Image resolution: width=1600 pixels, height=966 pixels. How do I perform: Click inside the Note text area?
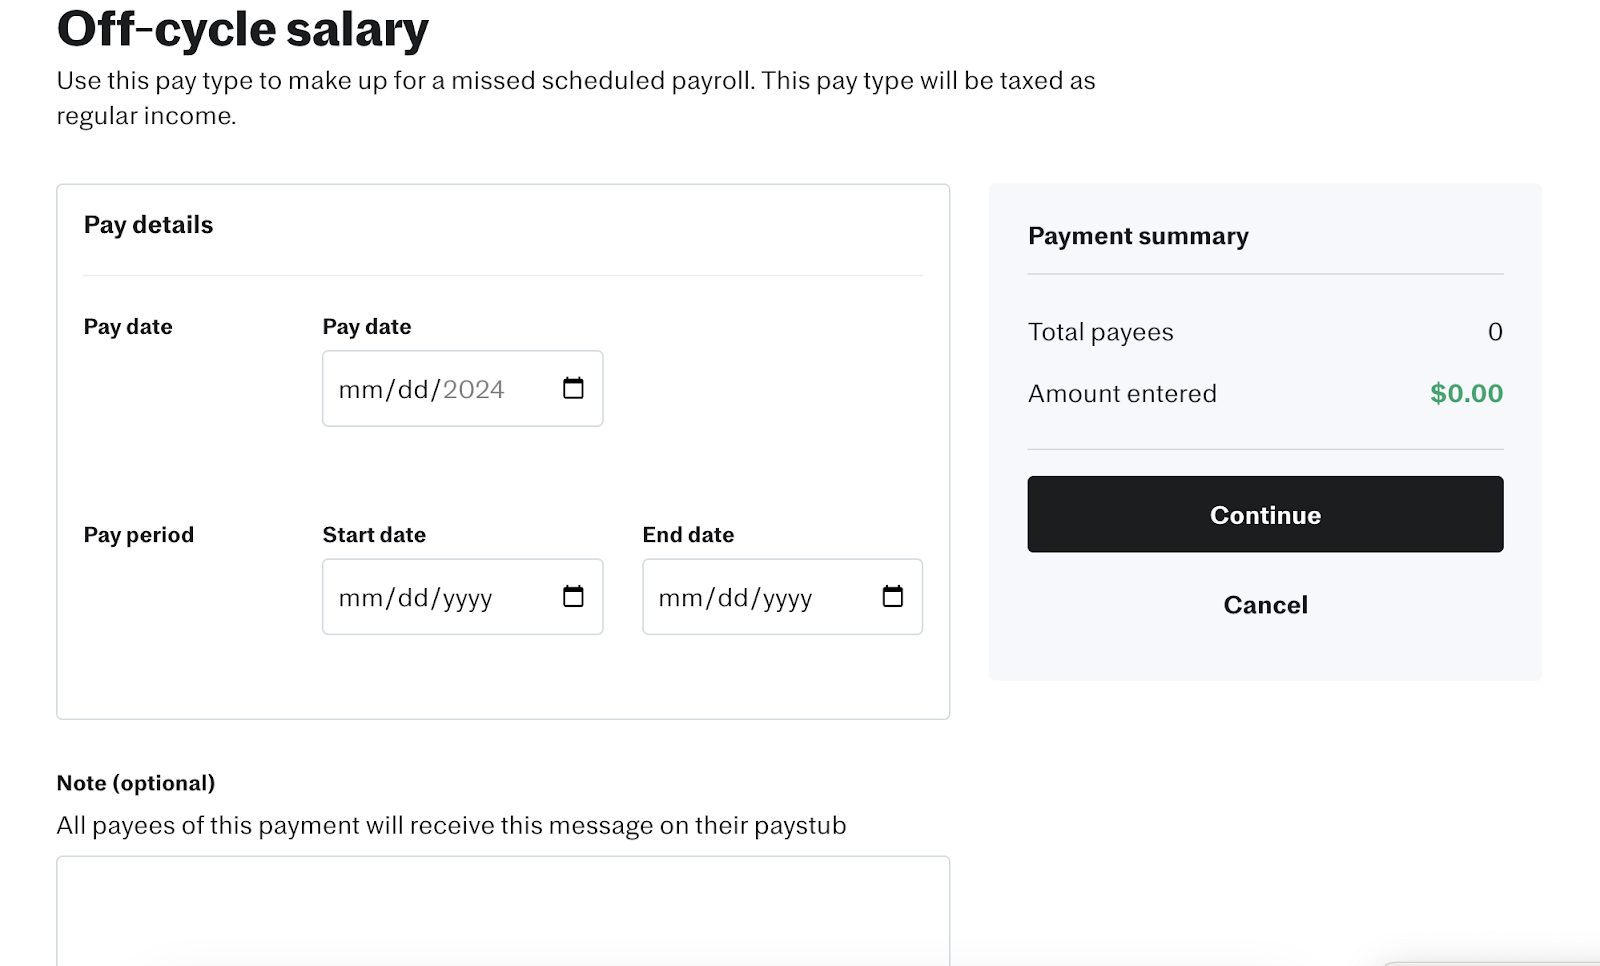click(503, 910)
